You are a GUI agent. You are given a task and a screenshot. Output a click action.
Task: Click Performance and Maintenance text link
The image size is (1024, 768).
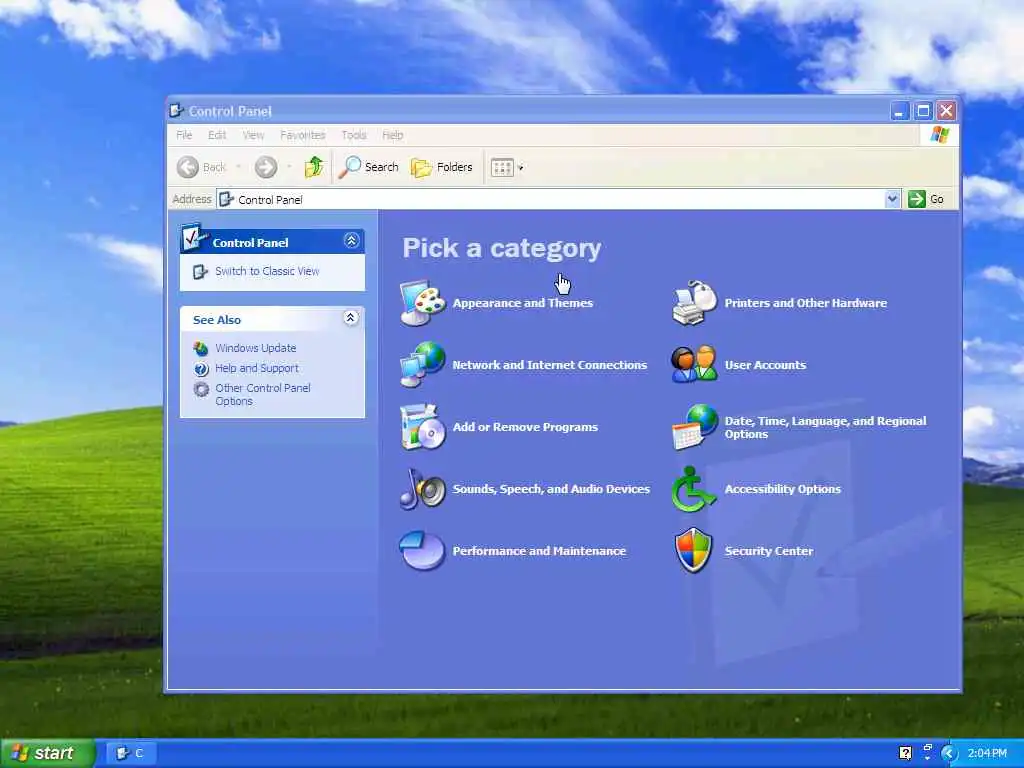point(539,551)
